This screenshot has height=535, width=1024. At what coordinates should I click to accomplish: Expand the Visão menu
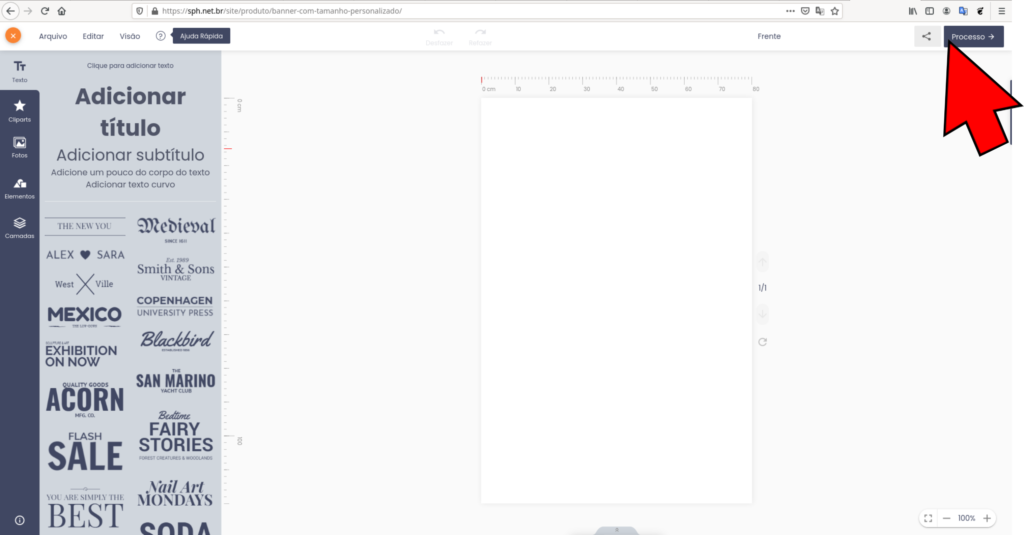(130, 36)
